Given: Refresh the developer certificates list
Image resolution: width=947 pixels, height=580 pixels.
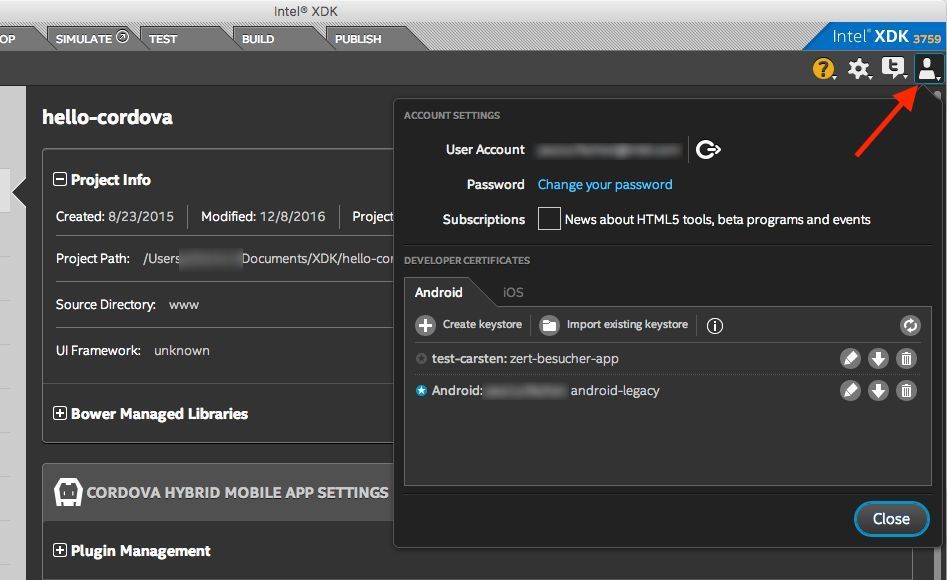Looking at the screenshot, I should [910, 325].
